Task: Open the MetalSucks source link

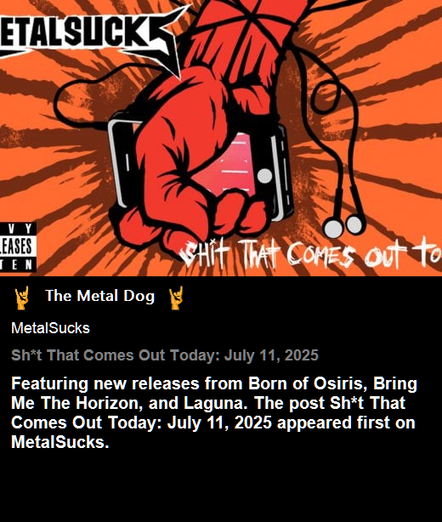Action: point(50,328)
